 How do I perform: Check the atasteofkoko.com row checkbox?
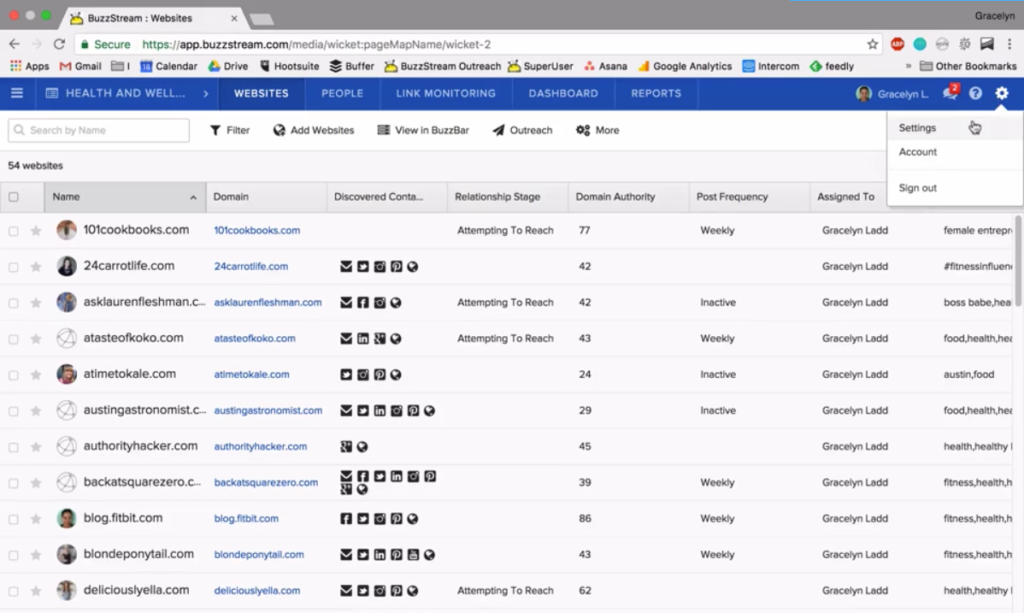pyautogui.click(x=13, y=339)
